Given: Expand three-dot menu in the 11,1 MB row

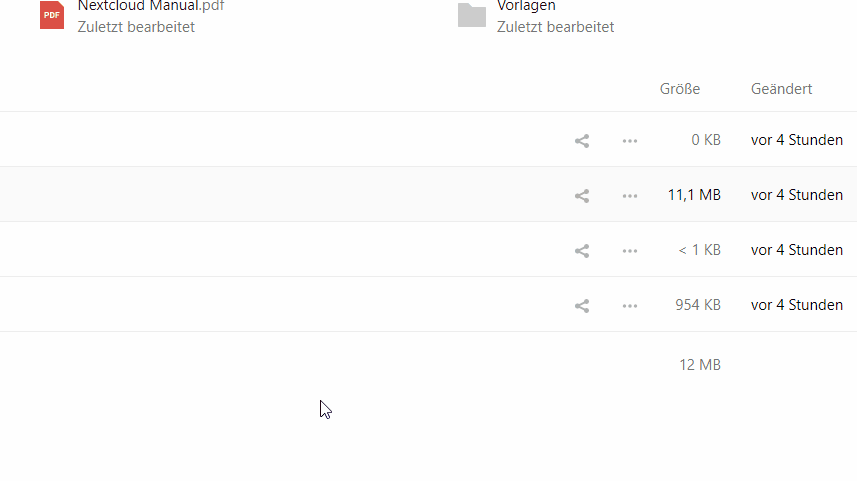Looking at the screenshot, I should pyautogui.click(x=630, y=196).
